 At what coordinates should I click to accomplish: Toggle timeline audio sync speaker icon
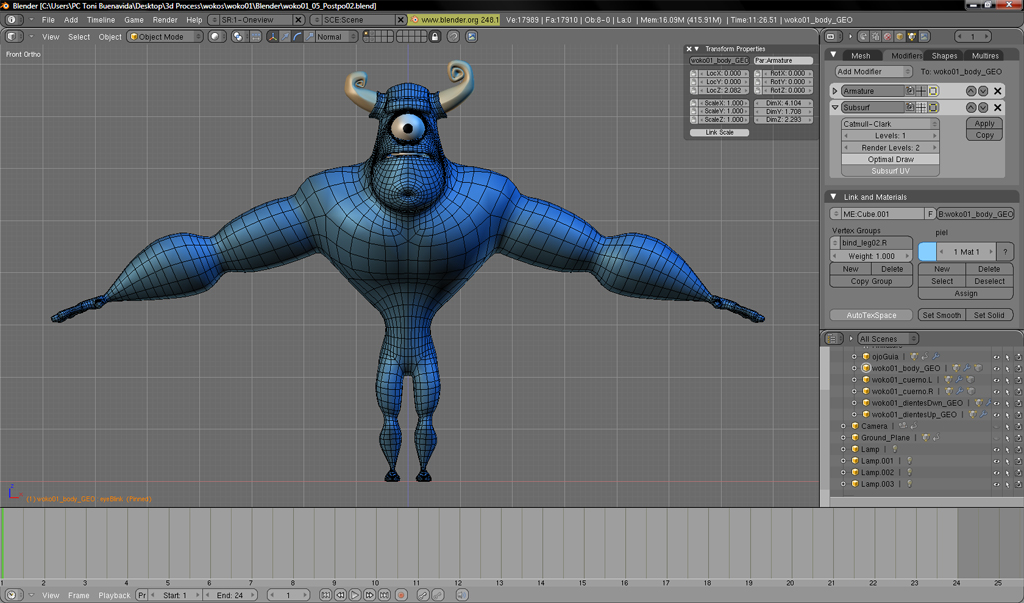pyautogui.click(x=462, y=595)
